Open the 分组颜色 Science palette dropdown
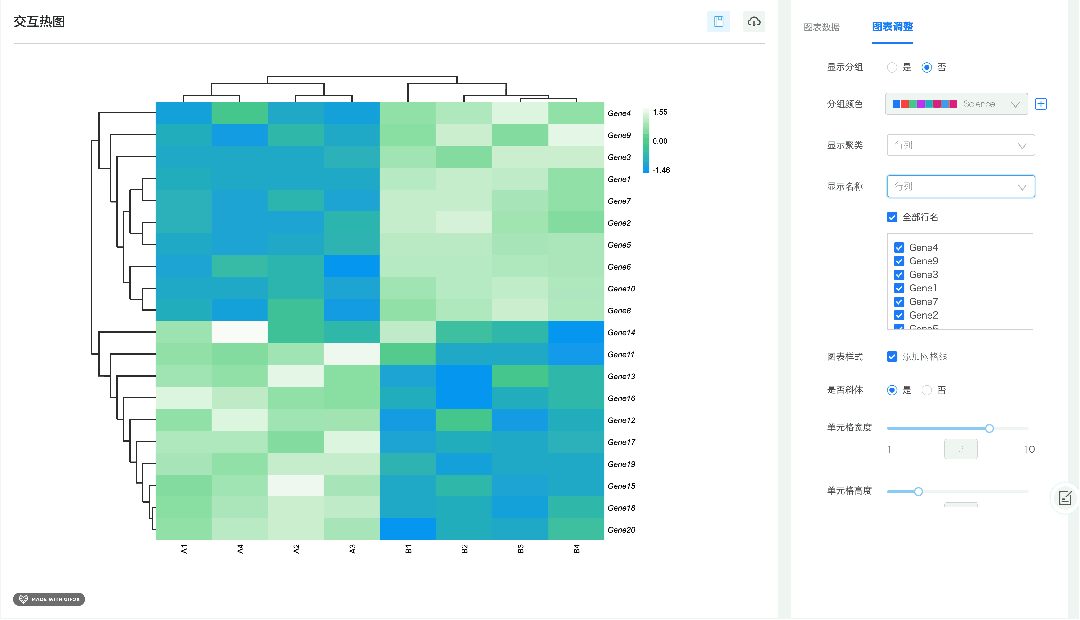Image resolution: width=1080 pixels, height=620 pixels. [x=957, y=104]
